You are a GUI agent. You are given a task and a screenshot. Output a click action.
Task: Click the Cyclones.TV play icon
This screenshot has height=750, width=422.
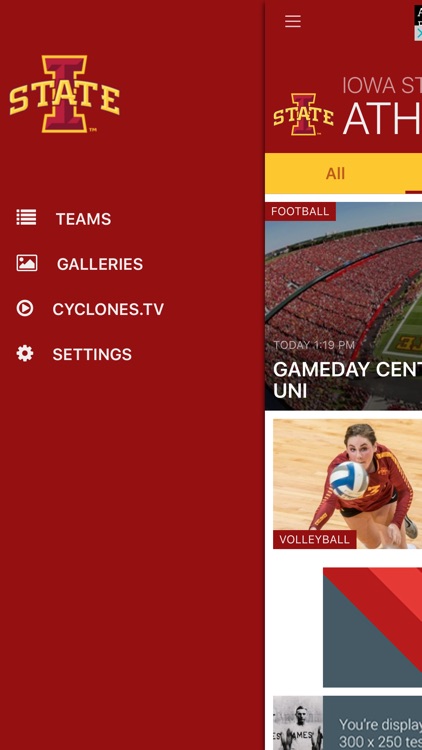click(x=25, y=308)
